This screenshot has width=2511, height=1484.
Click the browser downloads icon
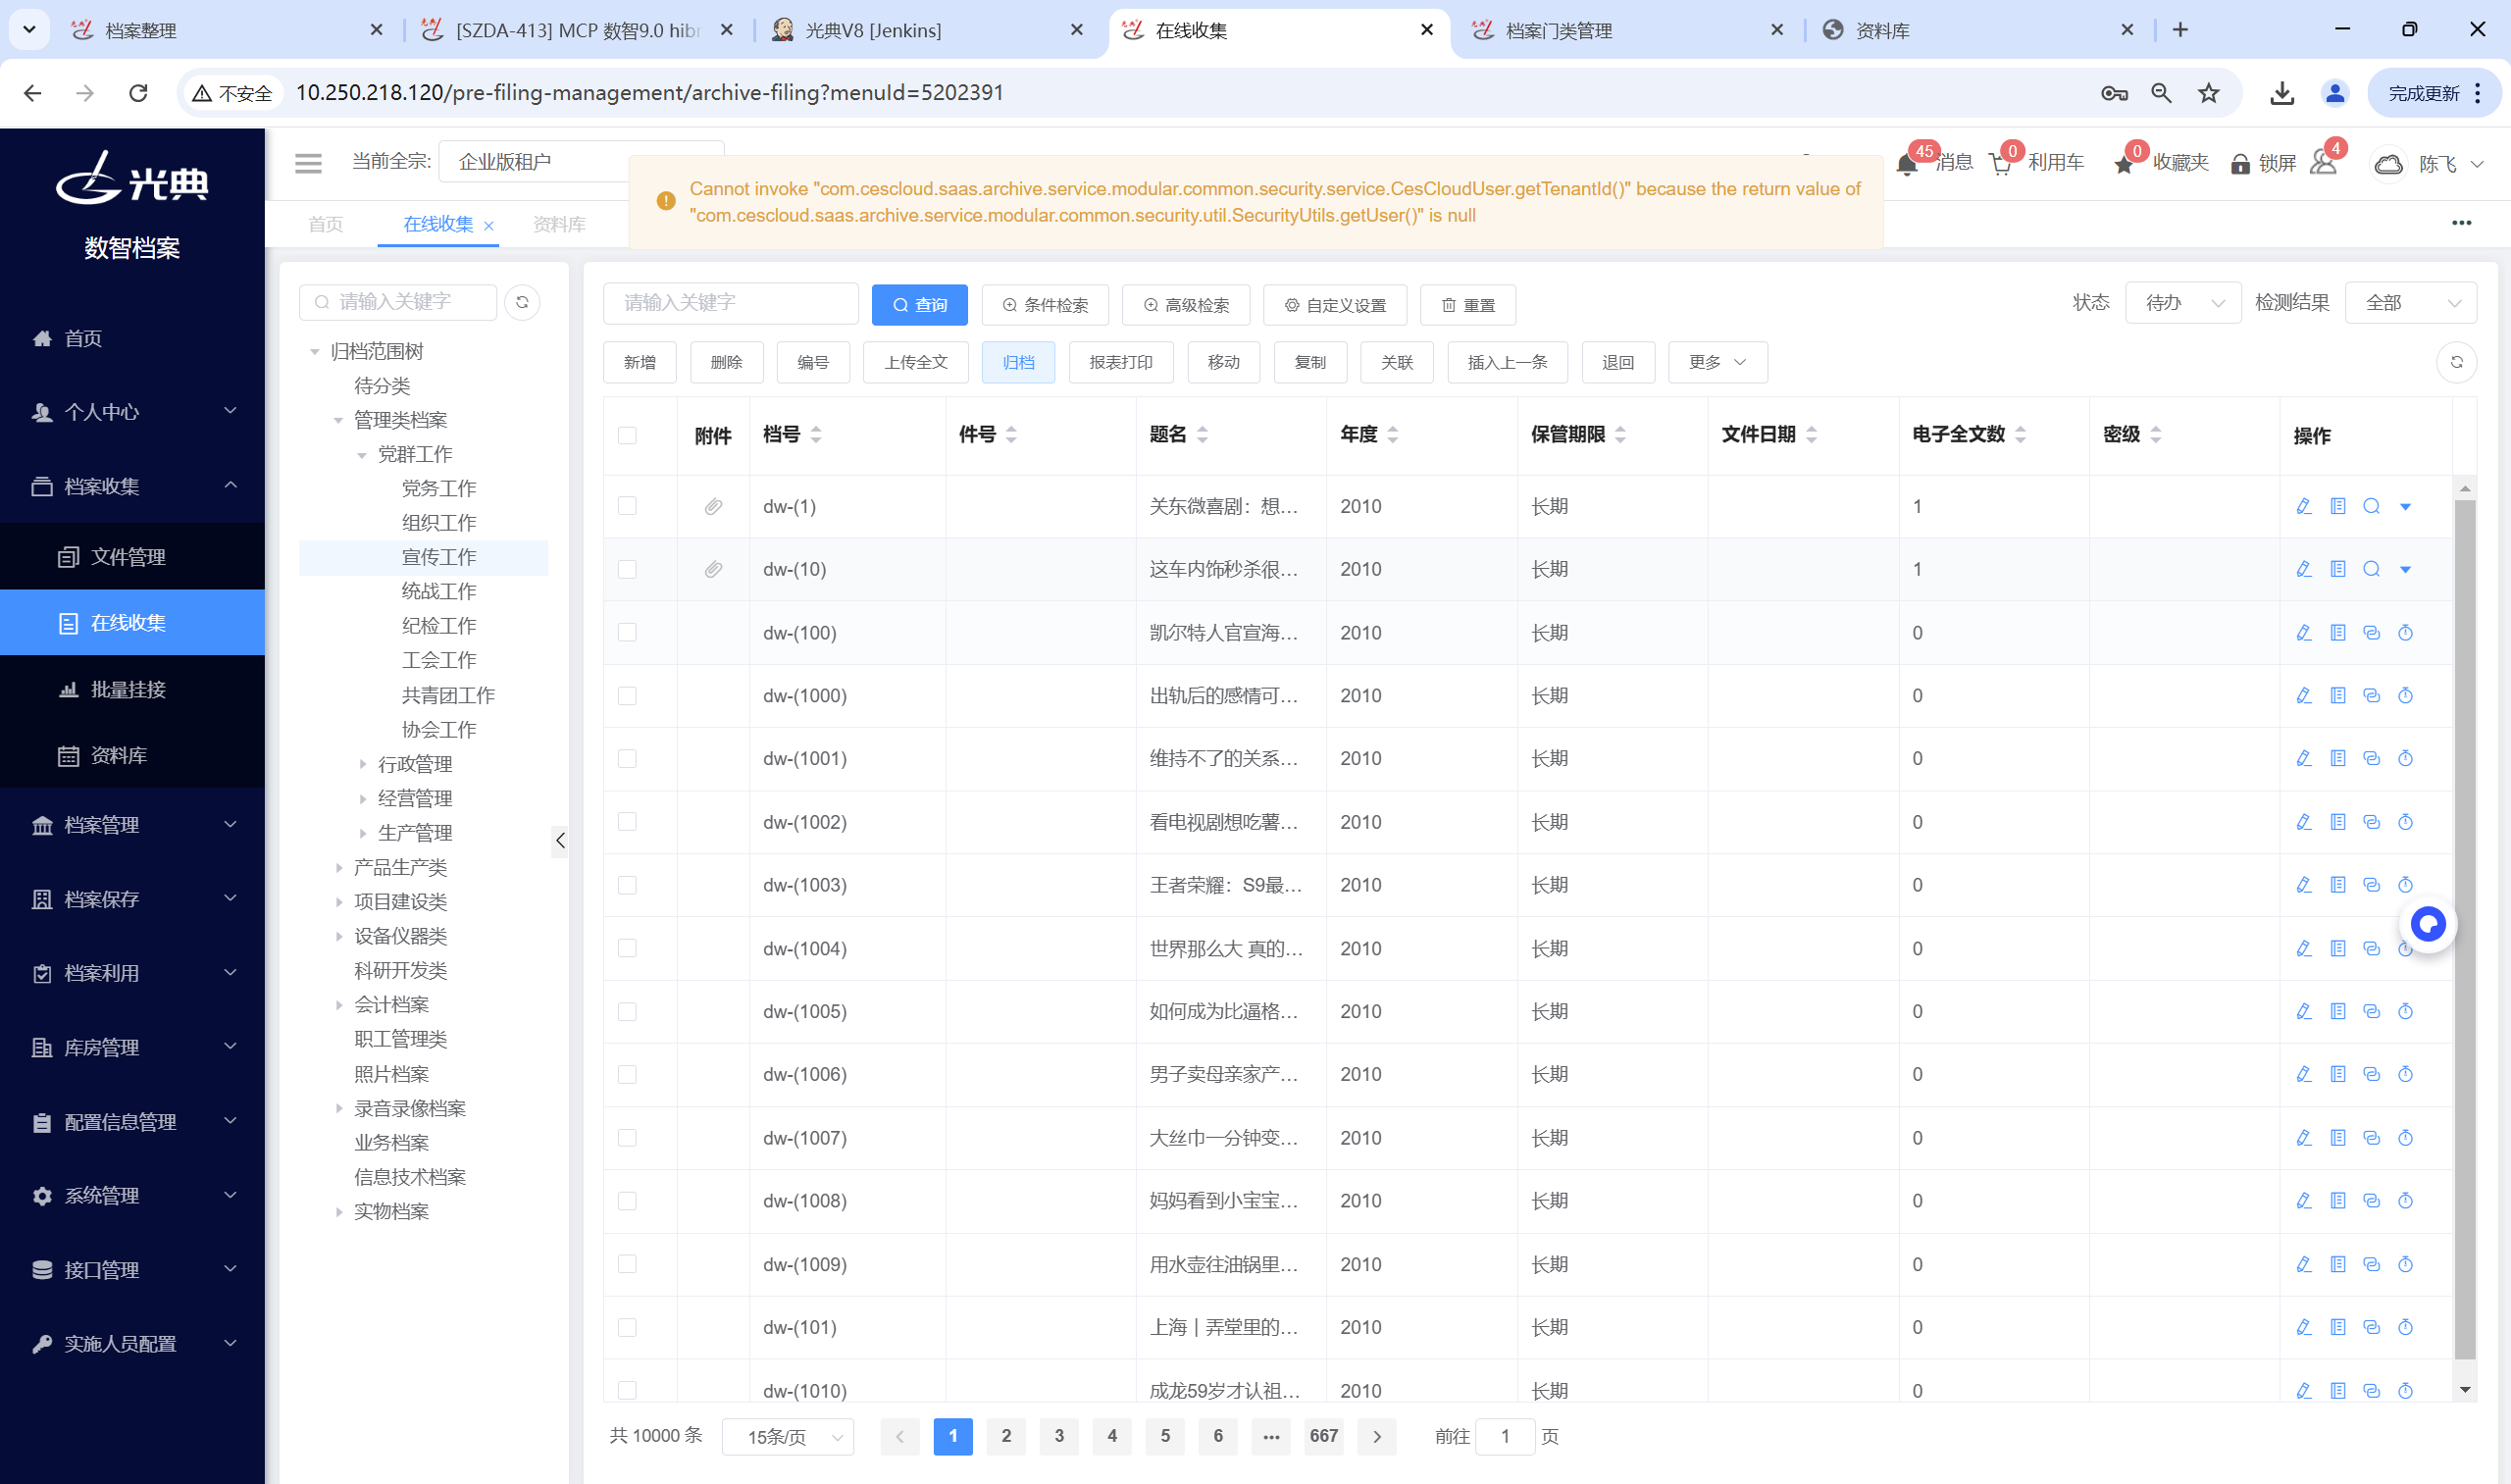(2281, 93)
